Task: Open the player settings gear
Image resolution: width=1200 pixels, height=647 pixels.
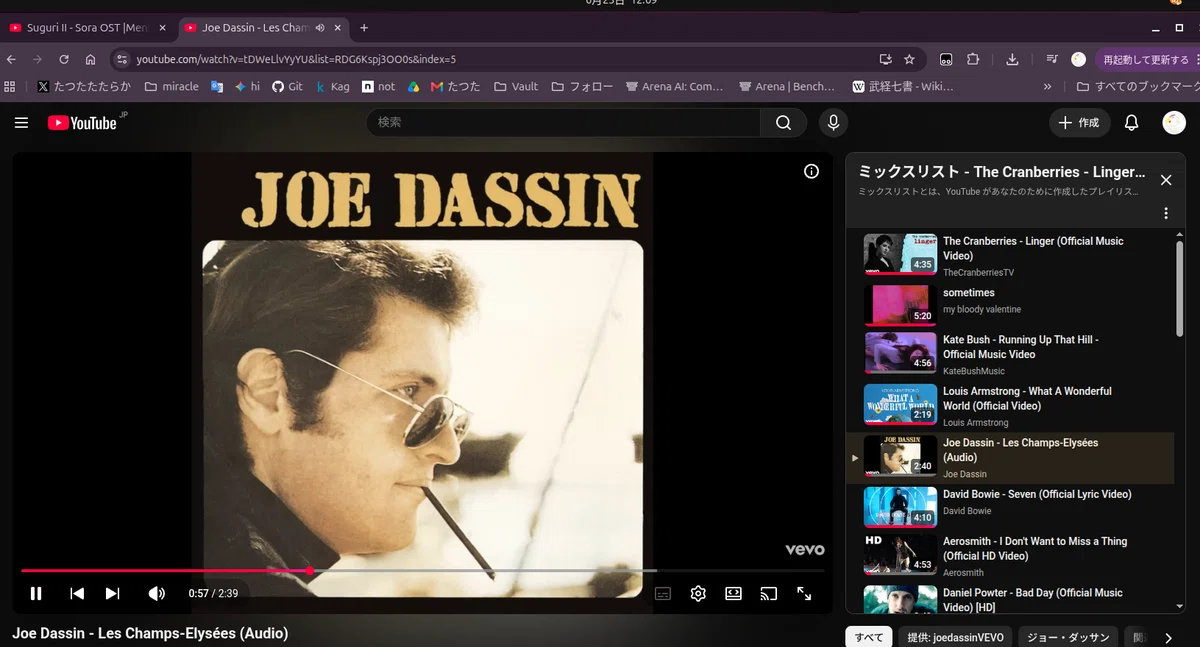Action: pos(698,593)
